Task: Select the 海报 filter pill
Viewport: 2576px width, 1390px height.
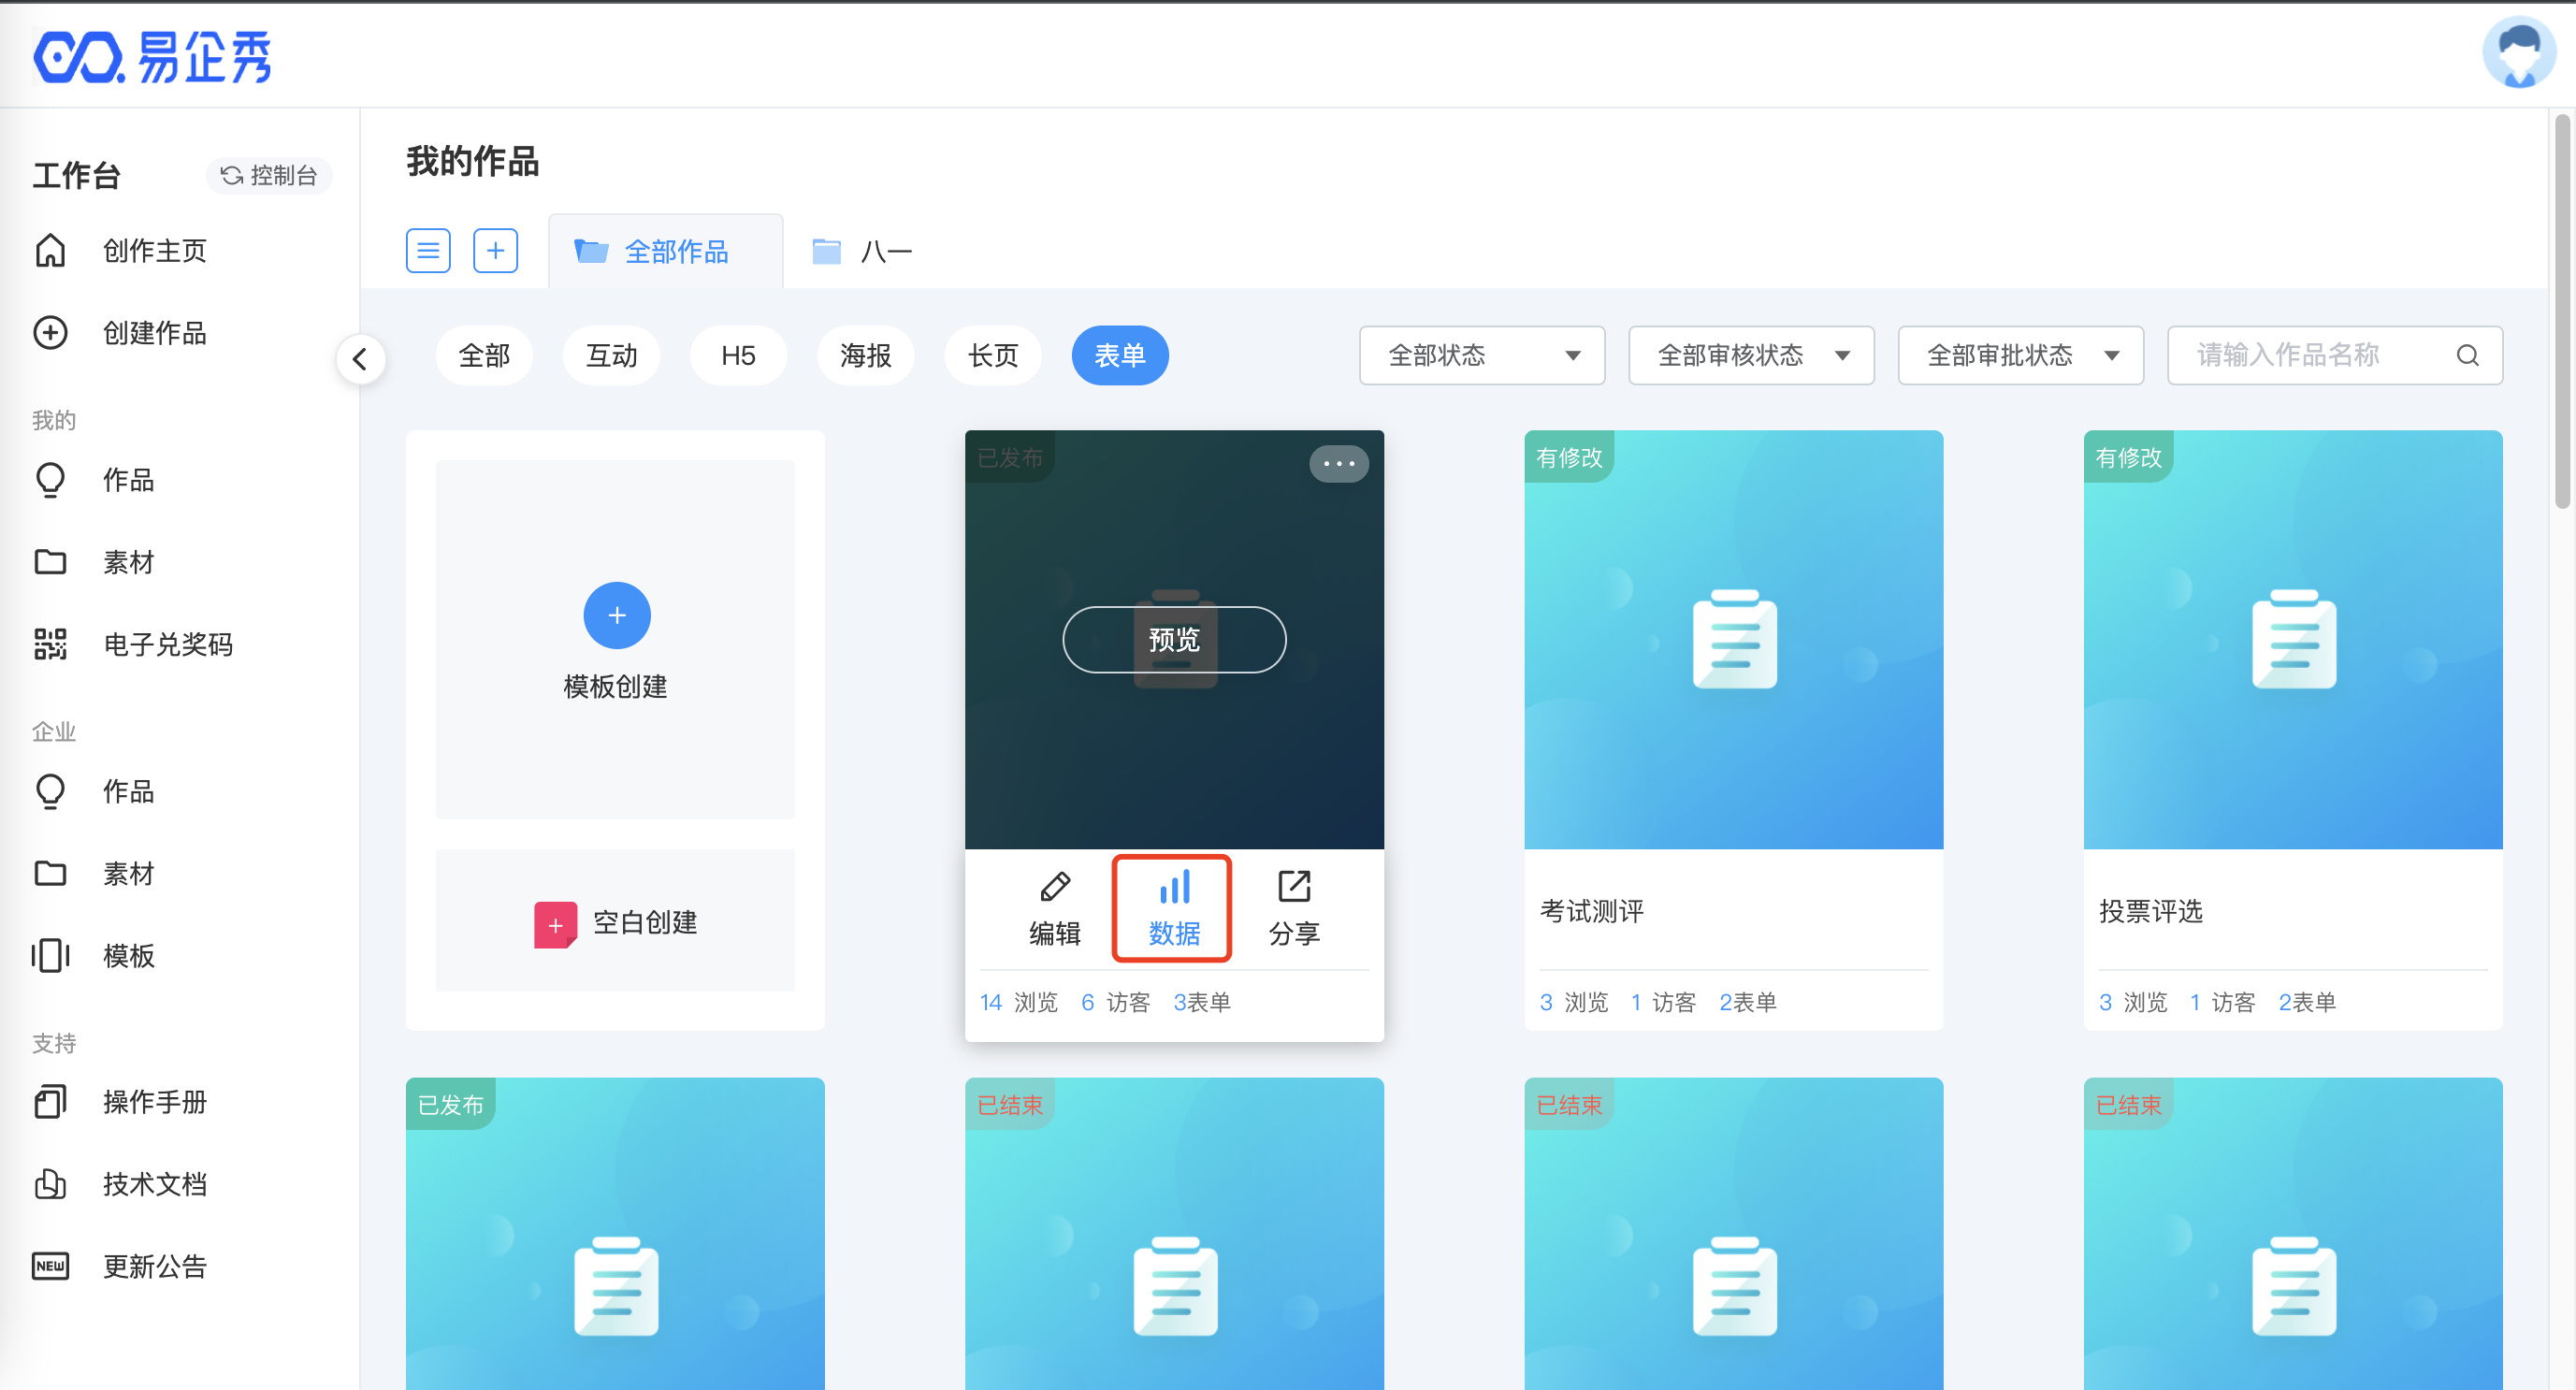Action: [865, 355]
